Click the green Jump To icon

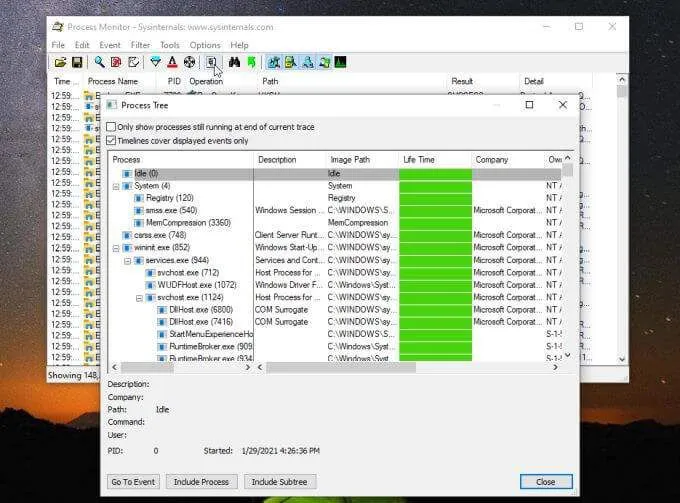[x=251, y=62]
